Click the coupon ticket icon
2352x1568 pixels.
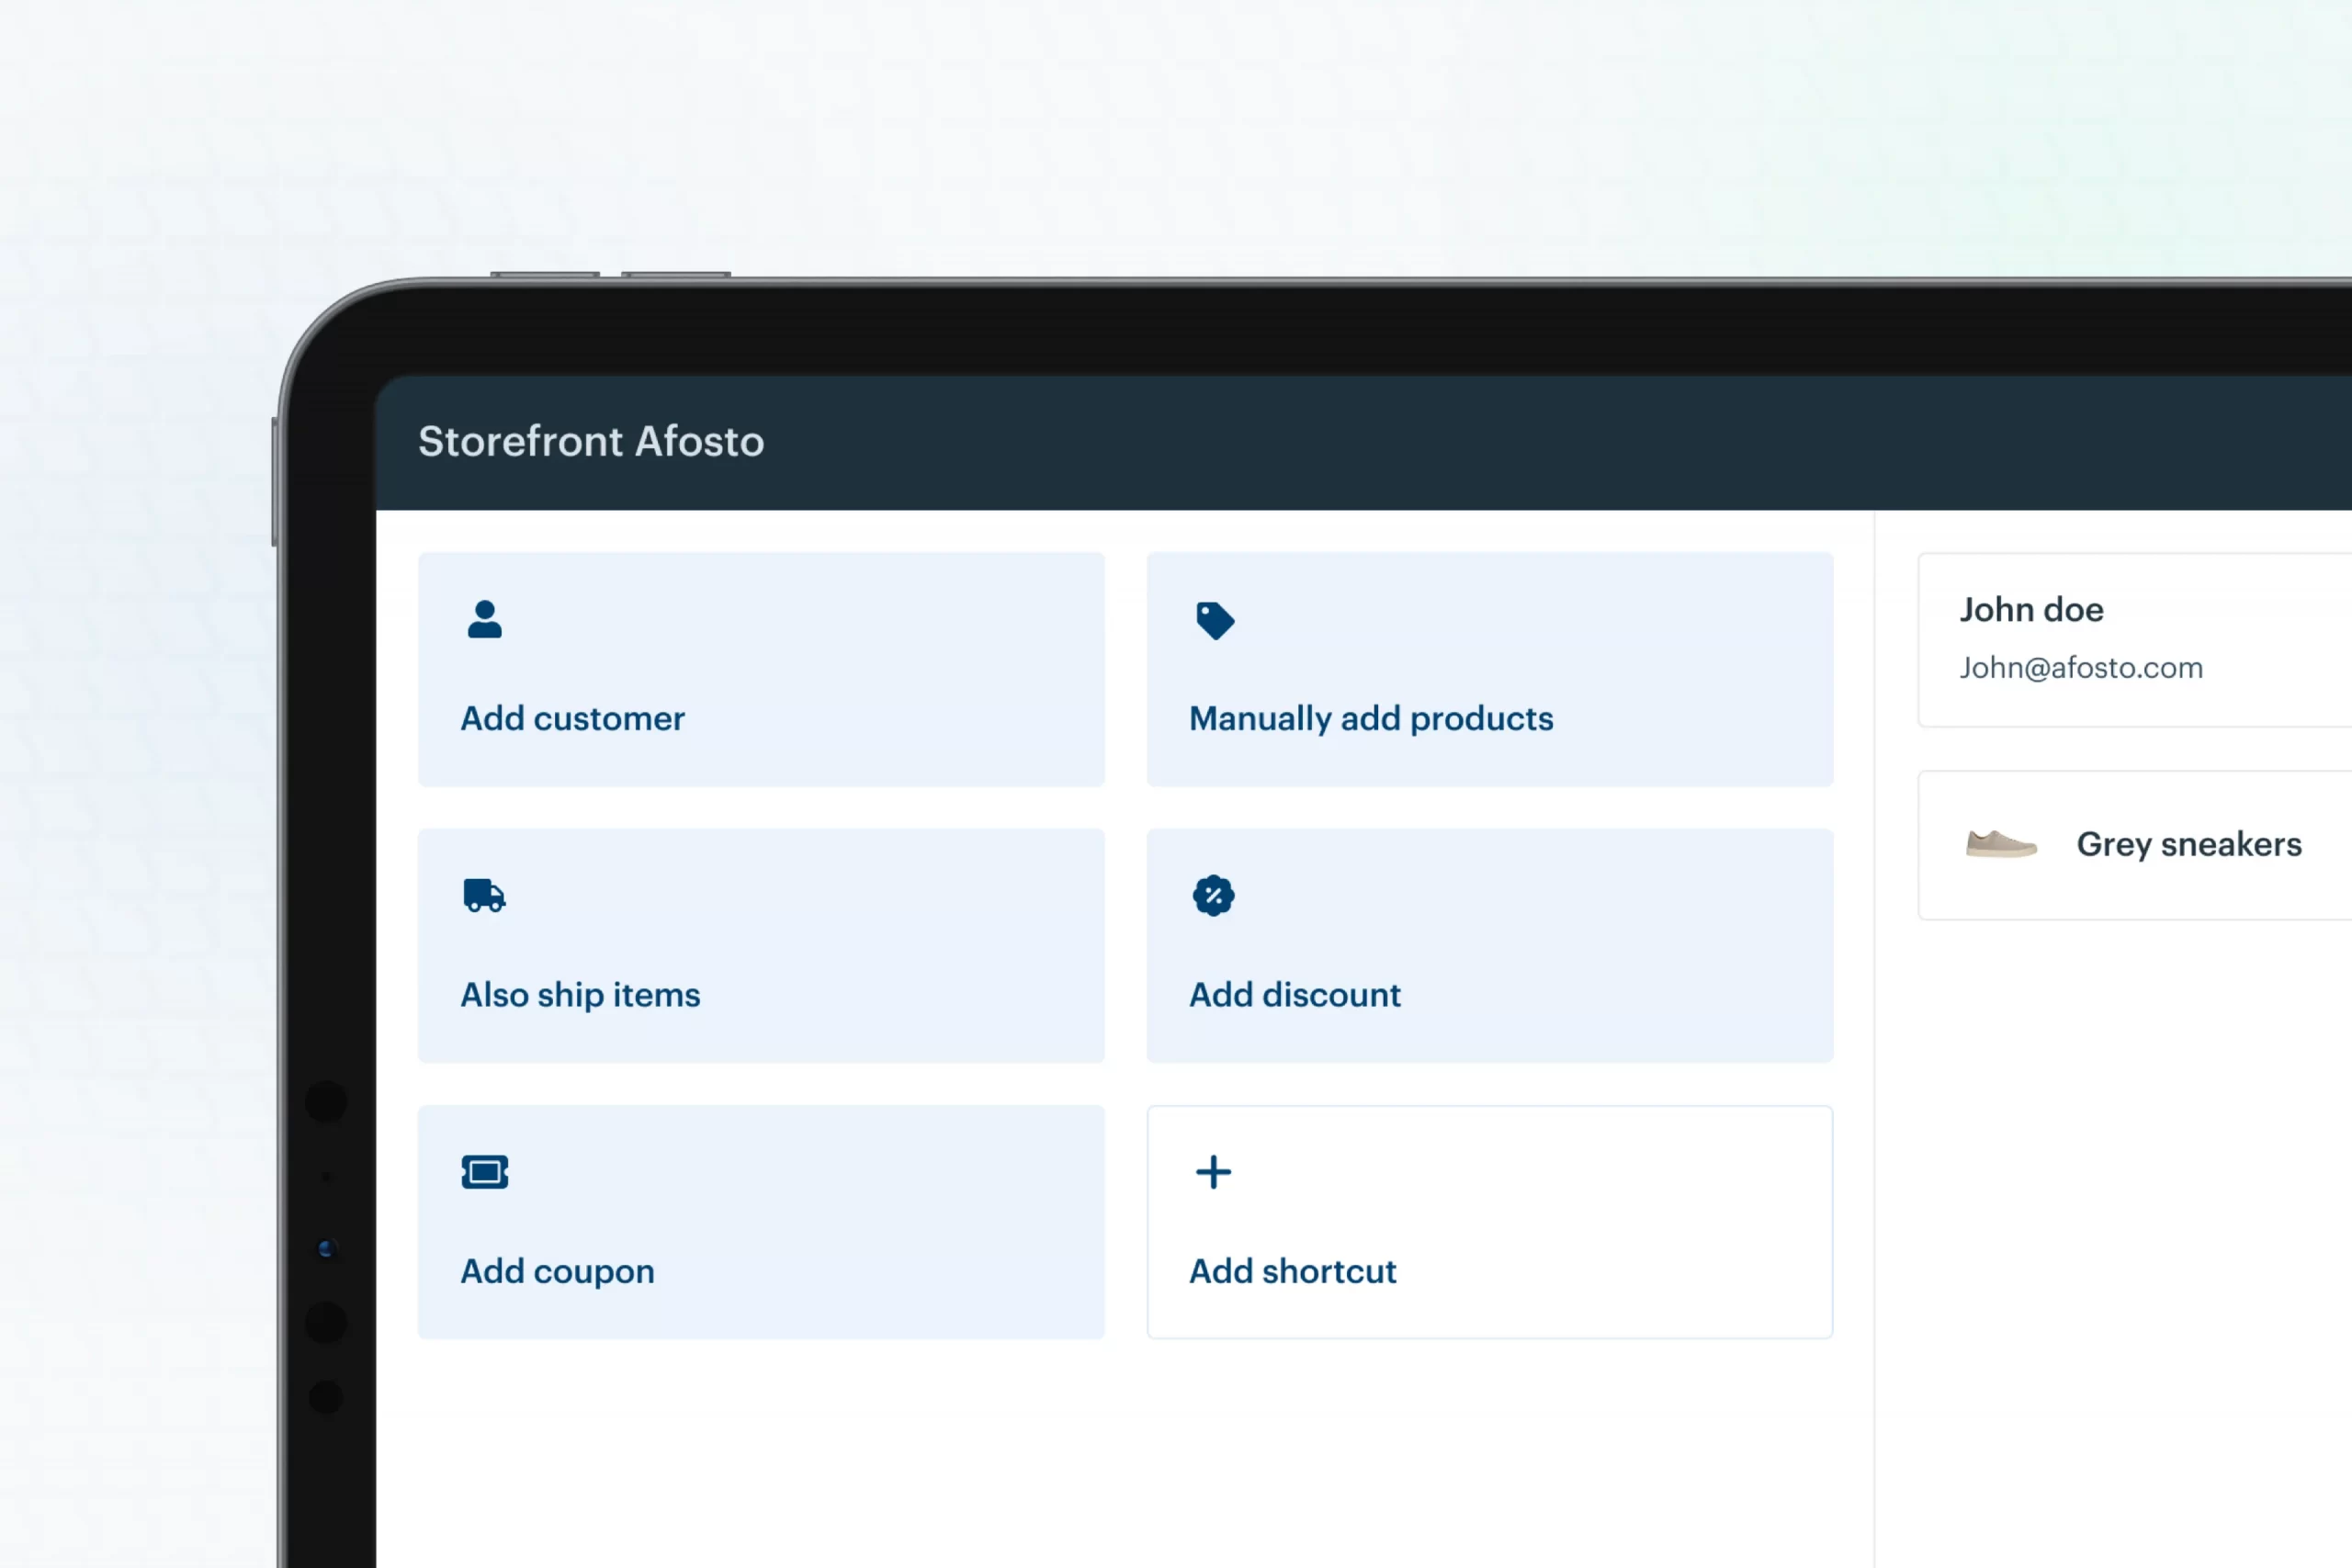485,1171
